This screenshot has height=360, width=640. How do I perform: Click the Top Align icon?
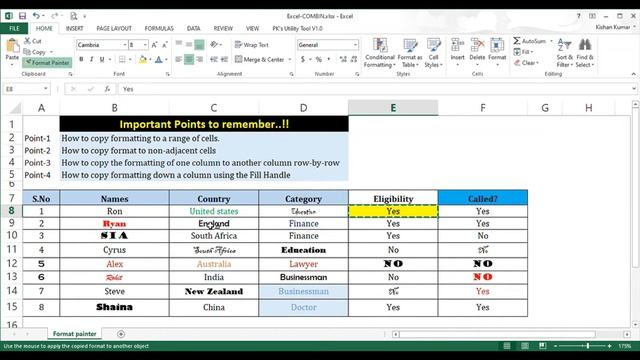[179, 44]
